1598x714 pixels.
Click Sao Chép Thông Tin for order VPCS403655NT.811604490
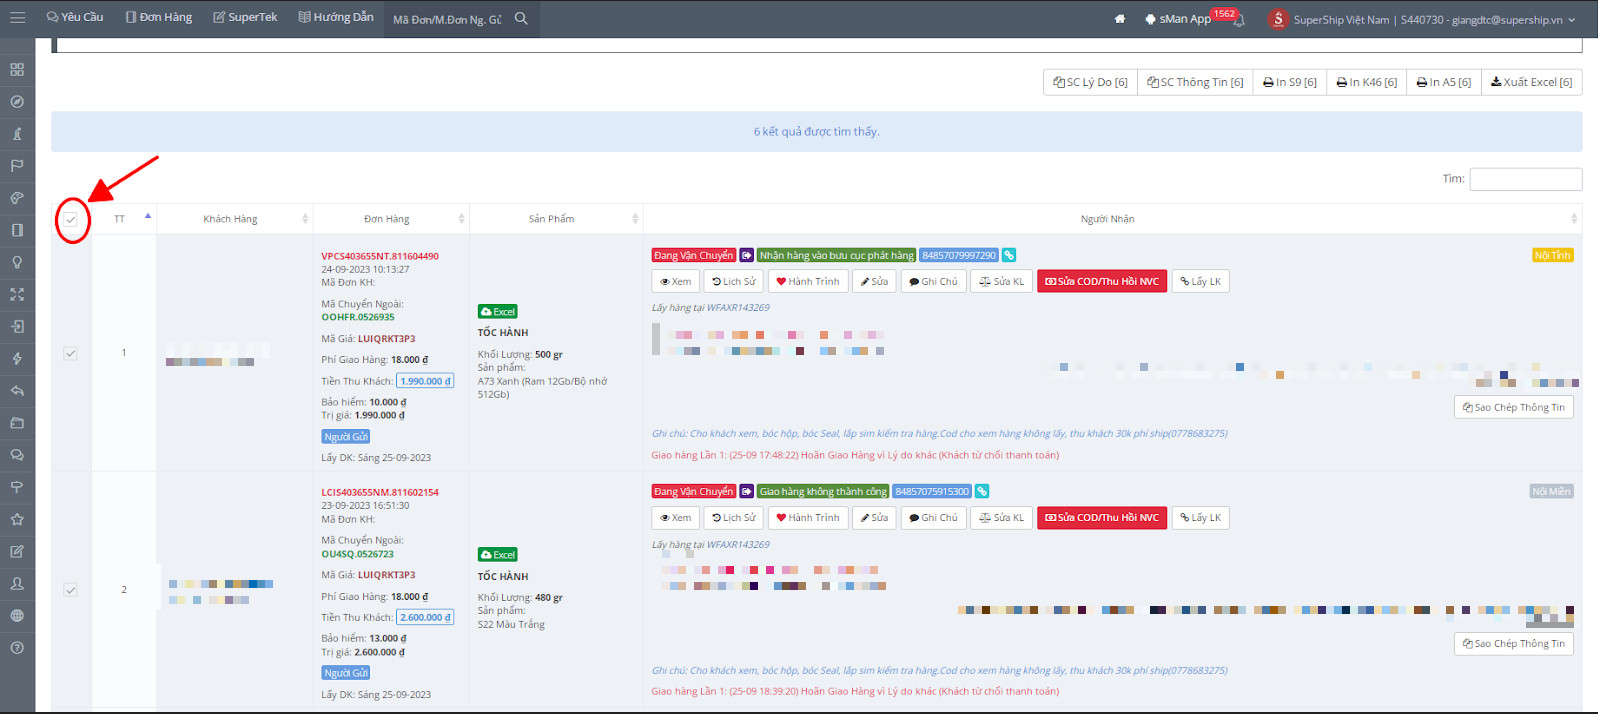point(1514,407)
